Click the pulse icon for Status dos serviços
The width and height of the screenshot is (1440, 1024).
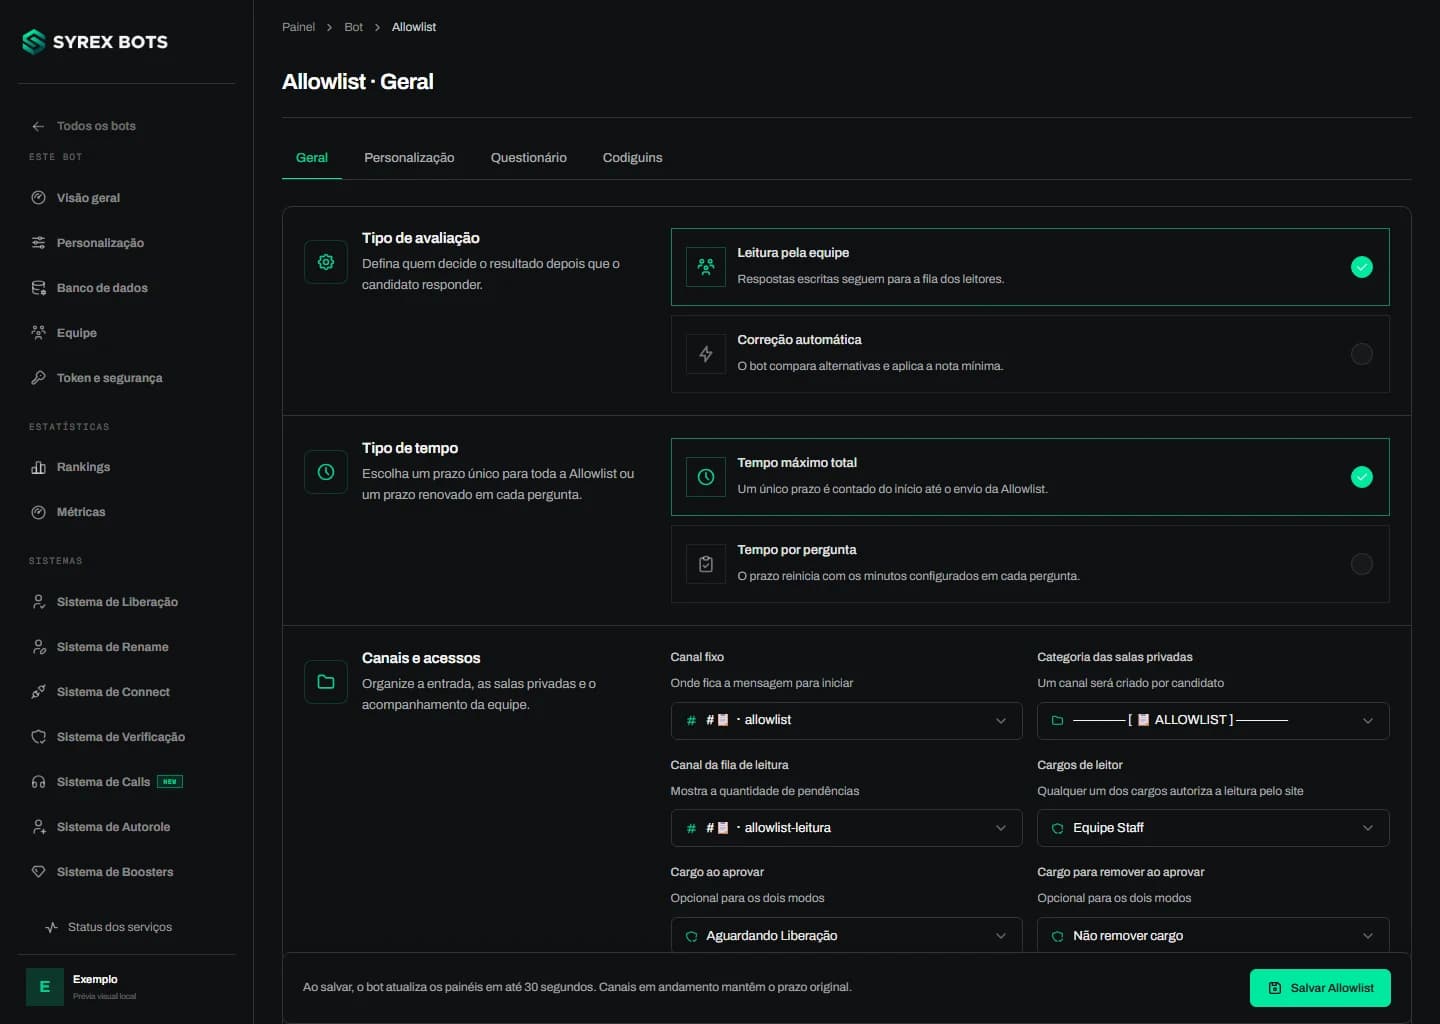pyautogui.click(x=51, y=927)
